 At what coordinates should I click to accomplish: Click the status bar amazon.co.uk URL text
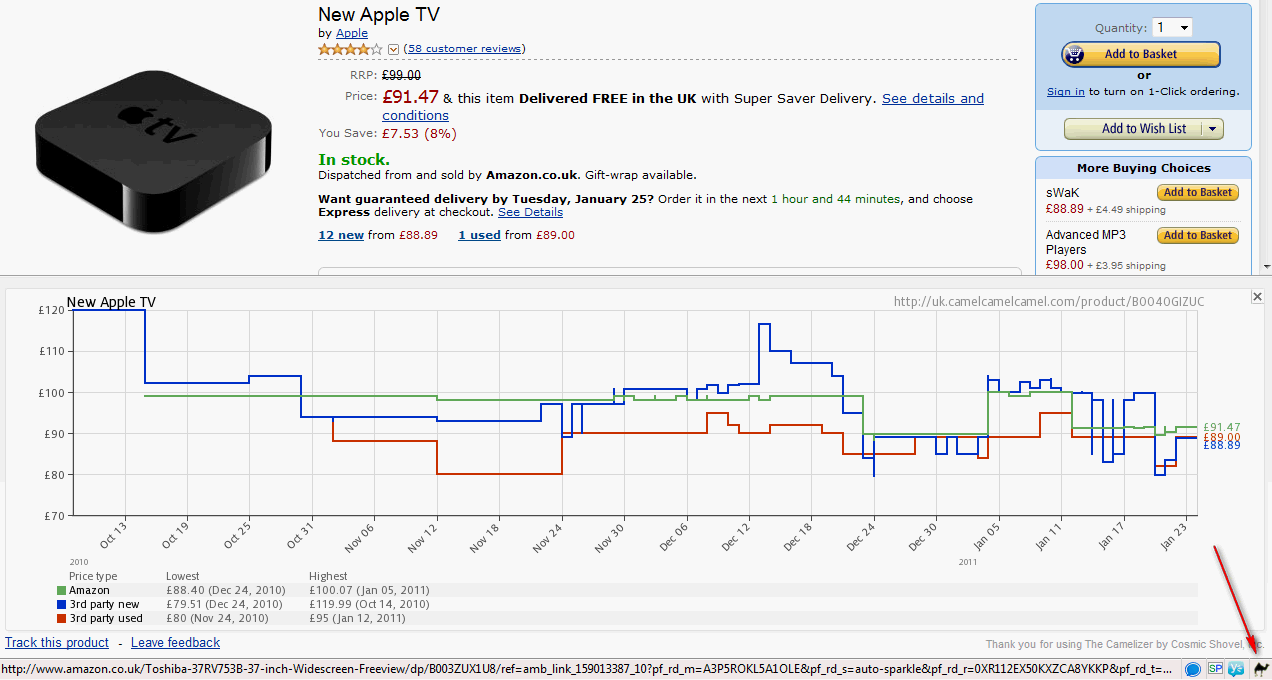pos(587,669)
